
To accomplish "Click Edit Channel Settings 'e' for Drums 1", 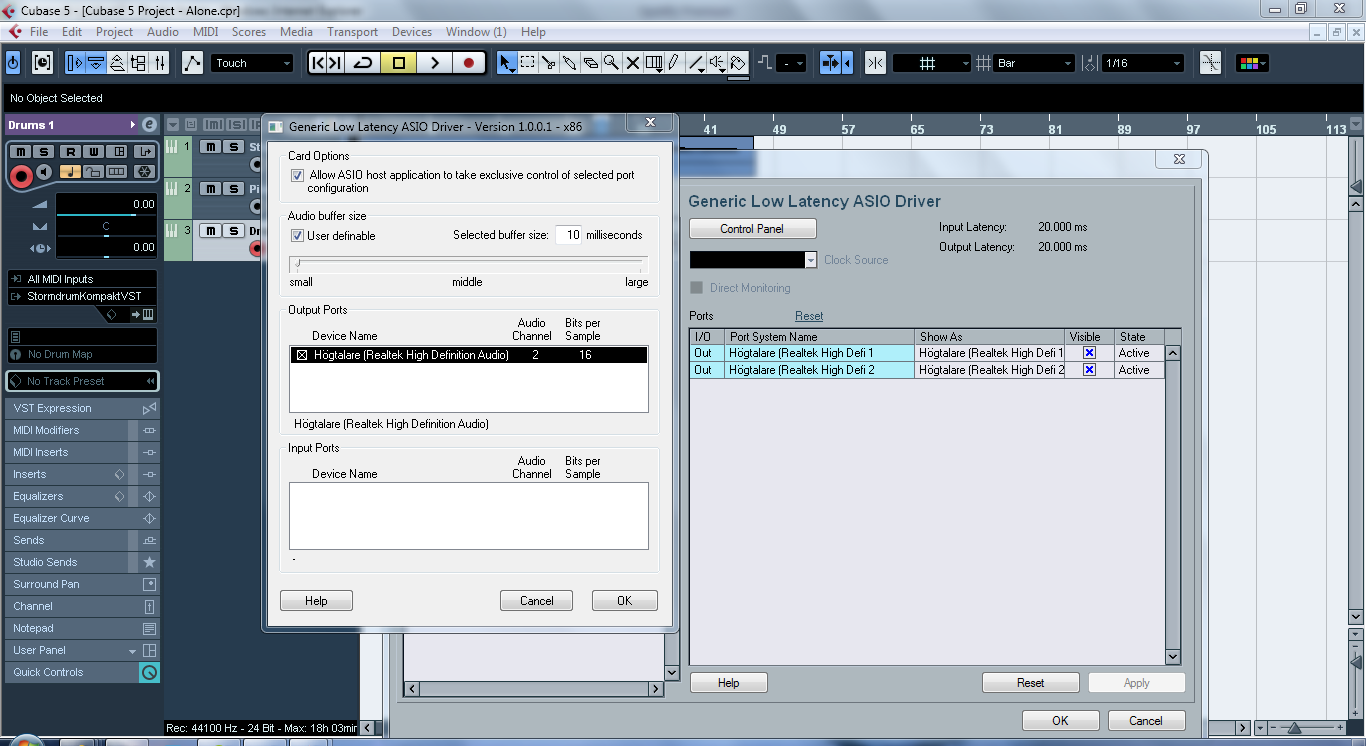I will point(149,125).
